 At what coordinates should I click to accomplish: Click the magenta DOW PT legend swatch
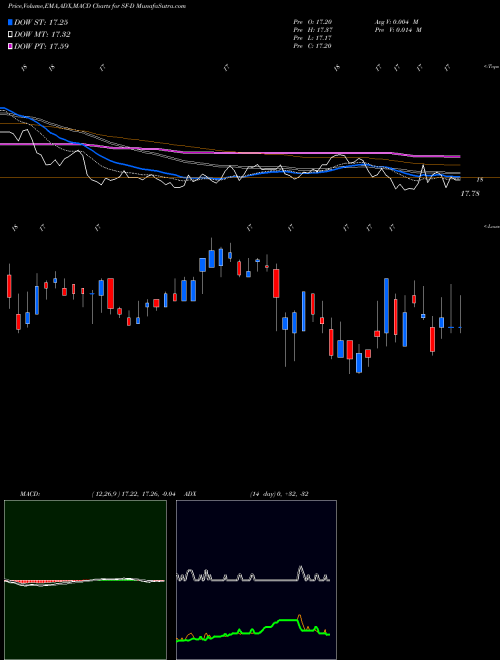point(10,46)
